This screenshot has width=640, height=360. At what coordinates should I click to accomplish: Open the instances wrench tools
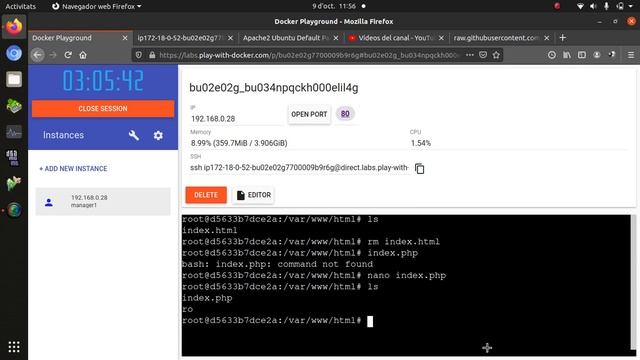(134, 135)
